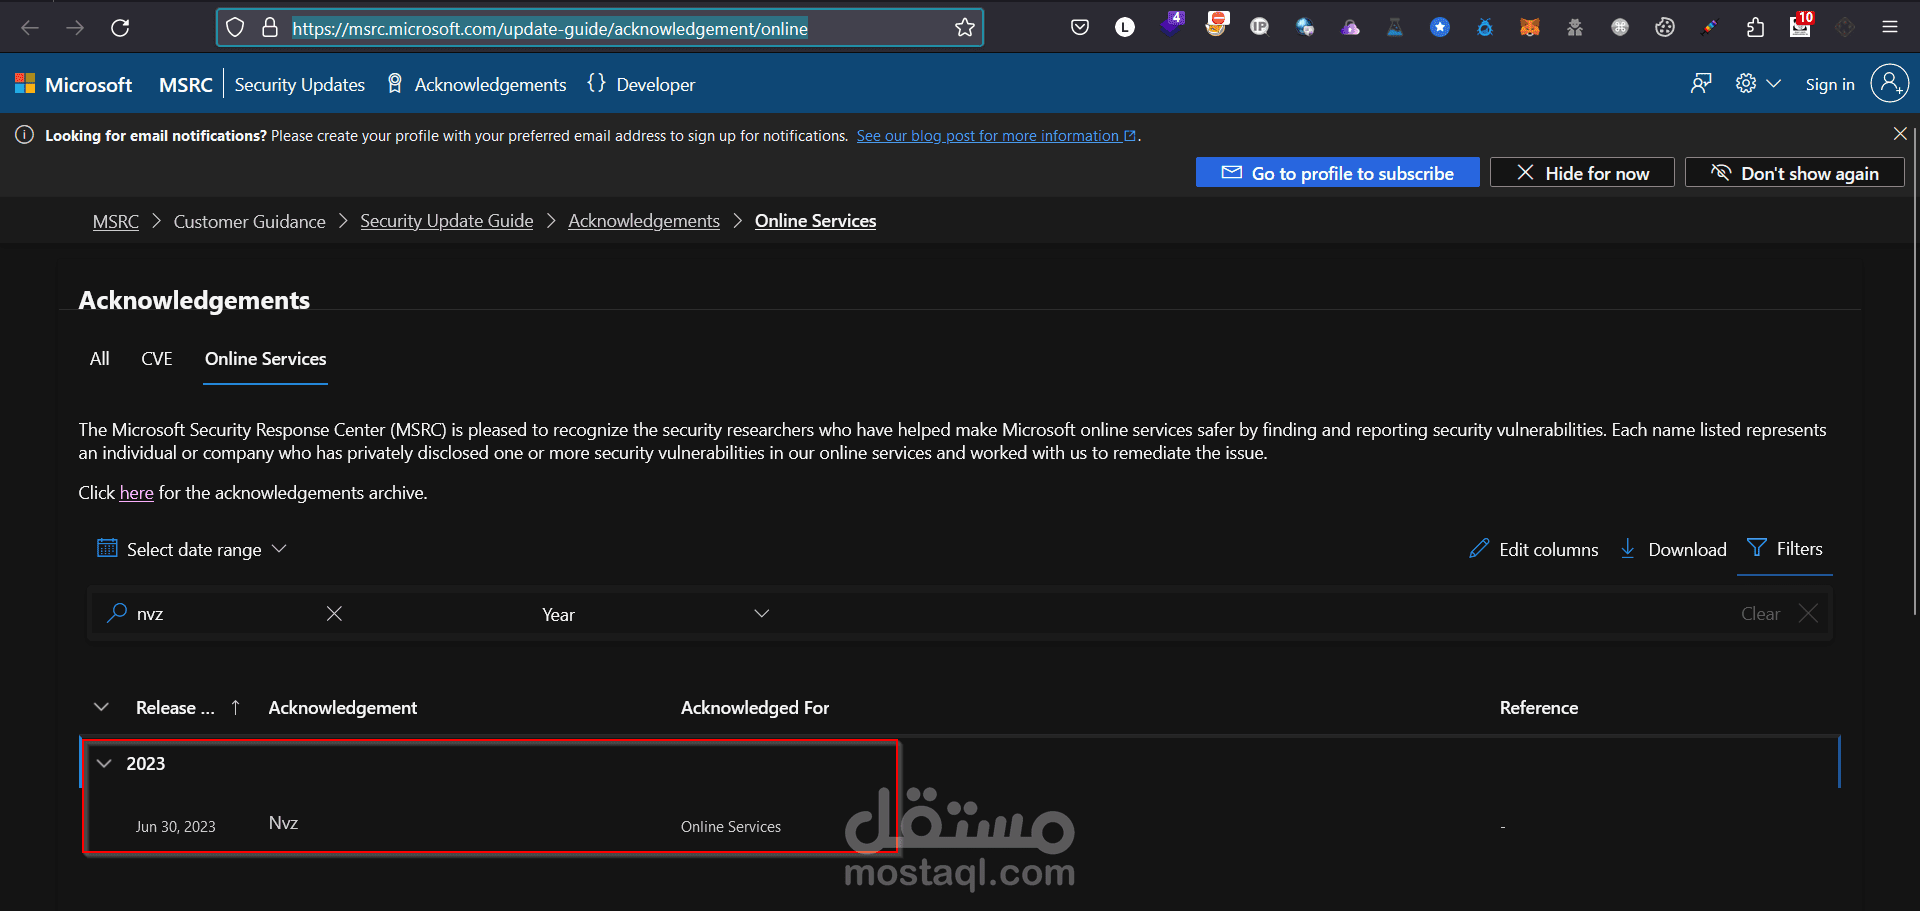
Task: Open the Firefox hamburger menu
Action: tap(1890, 28)
